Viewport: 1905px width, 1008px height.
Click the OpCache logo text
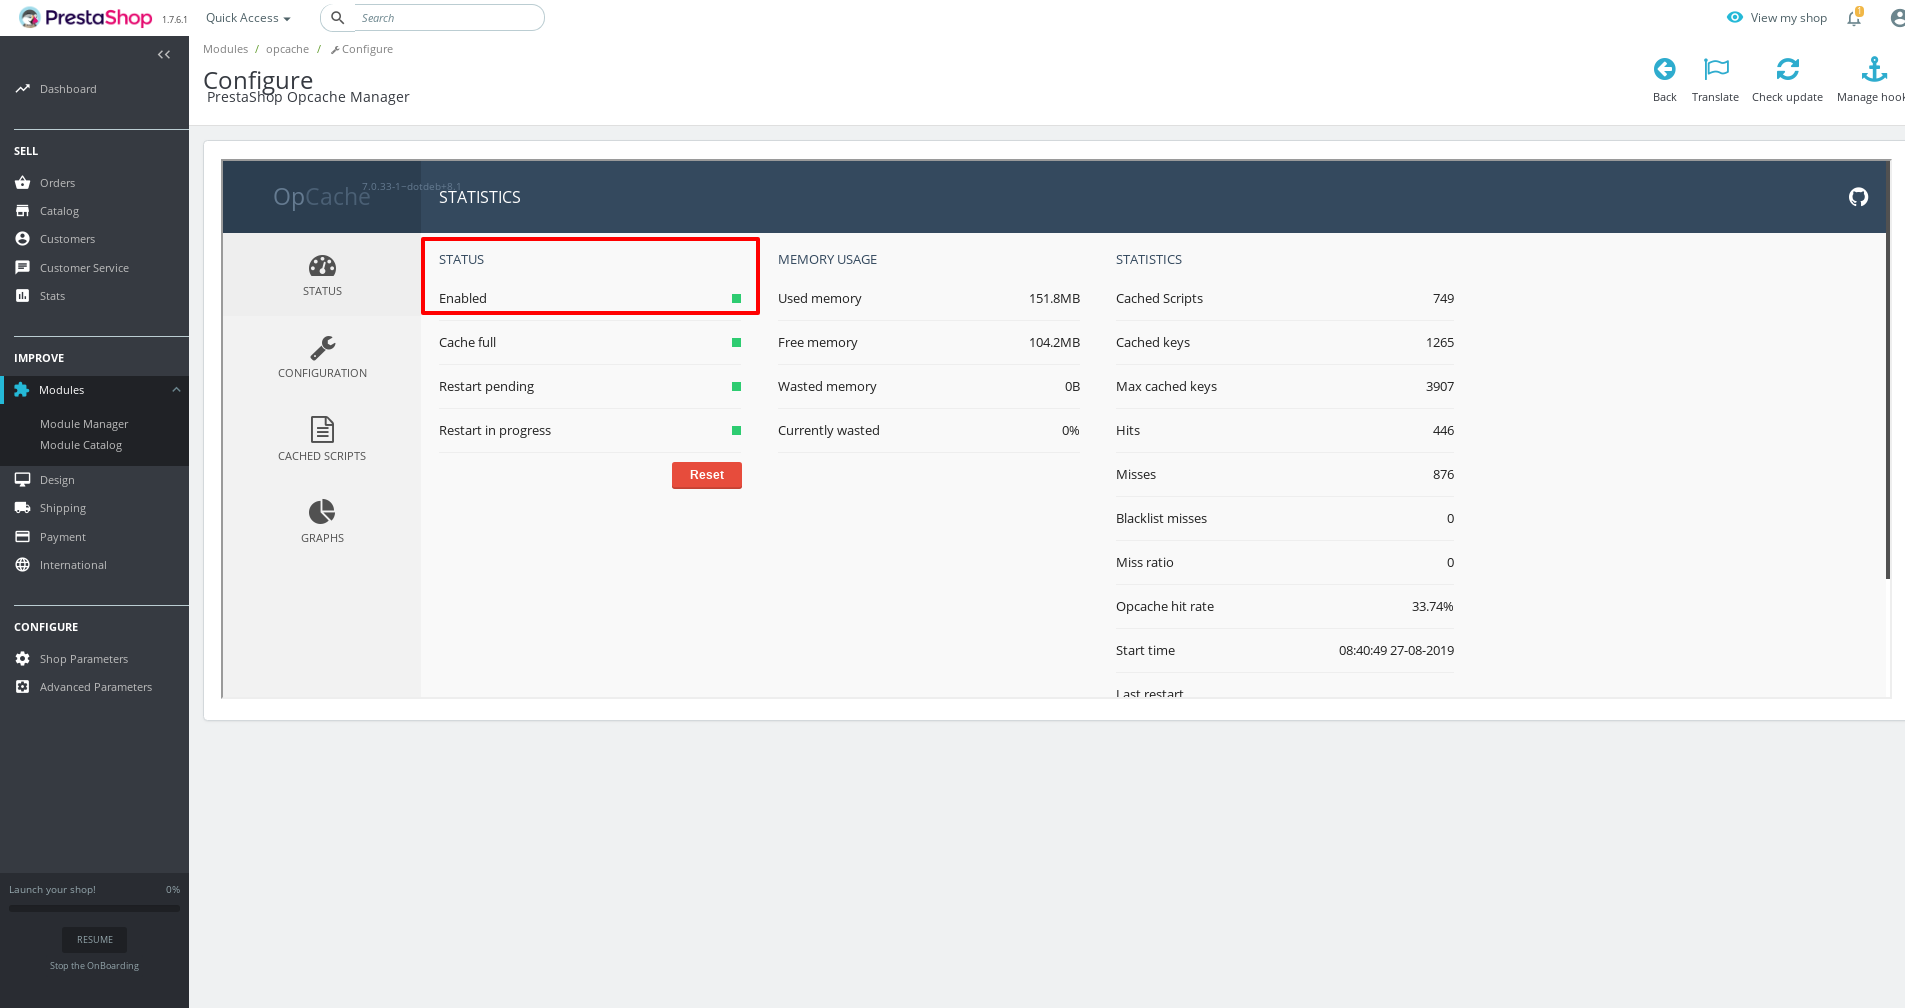pos(322,197)
